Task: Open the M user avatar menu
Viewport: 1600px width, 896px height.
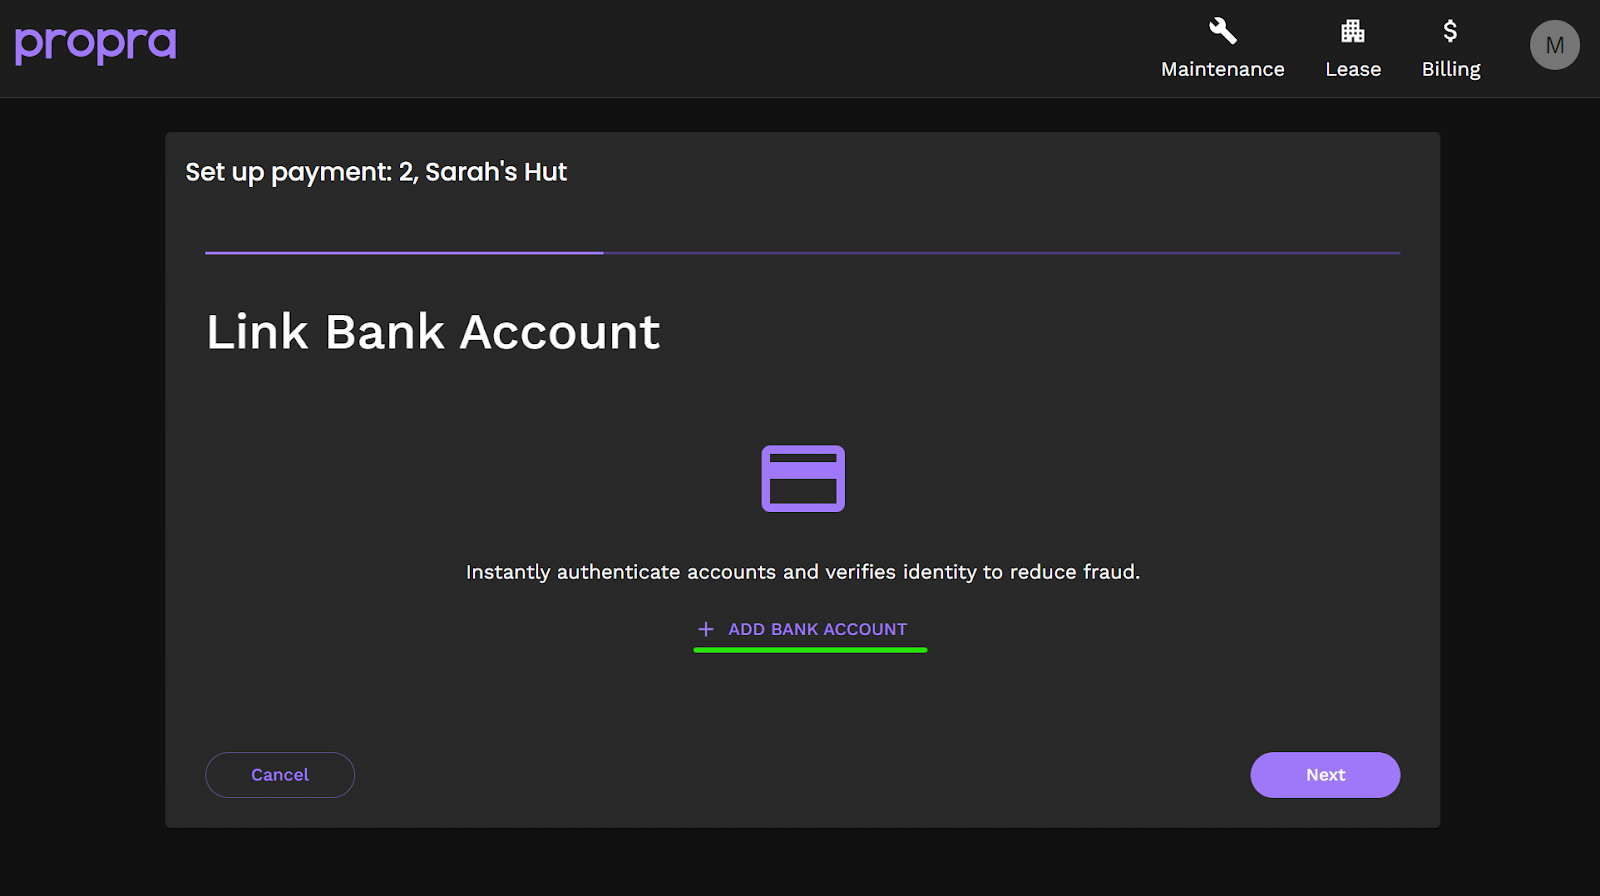Action: click(1554, 45)
